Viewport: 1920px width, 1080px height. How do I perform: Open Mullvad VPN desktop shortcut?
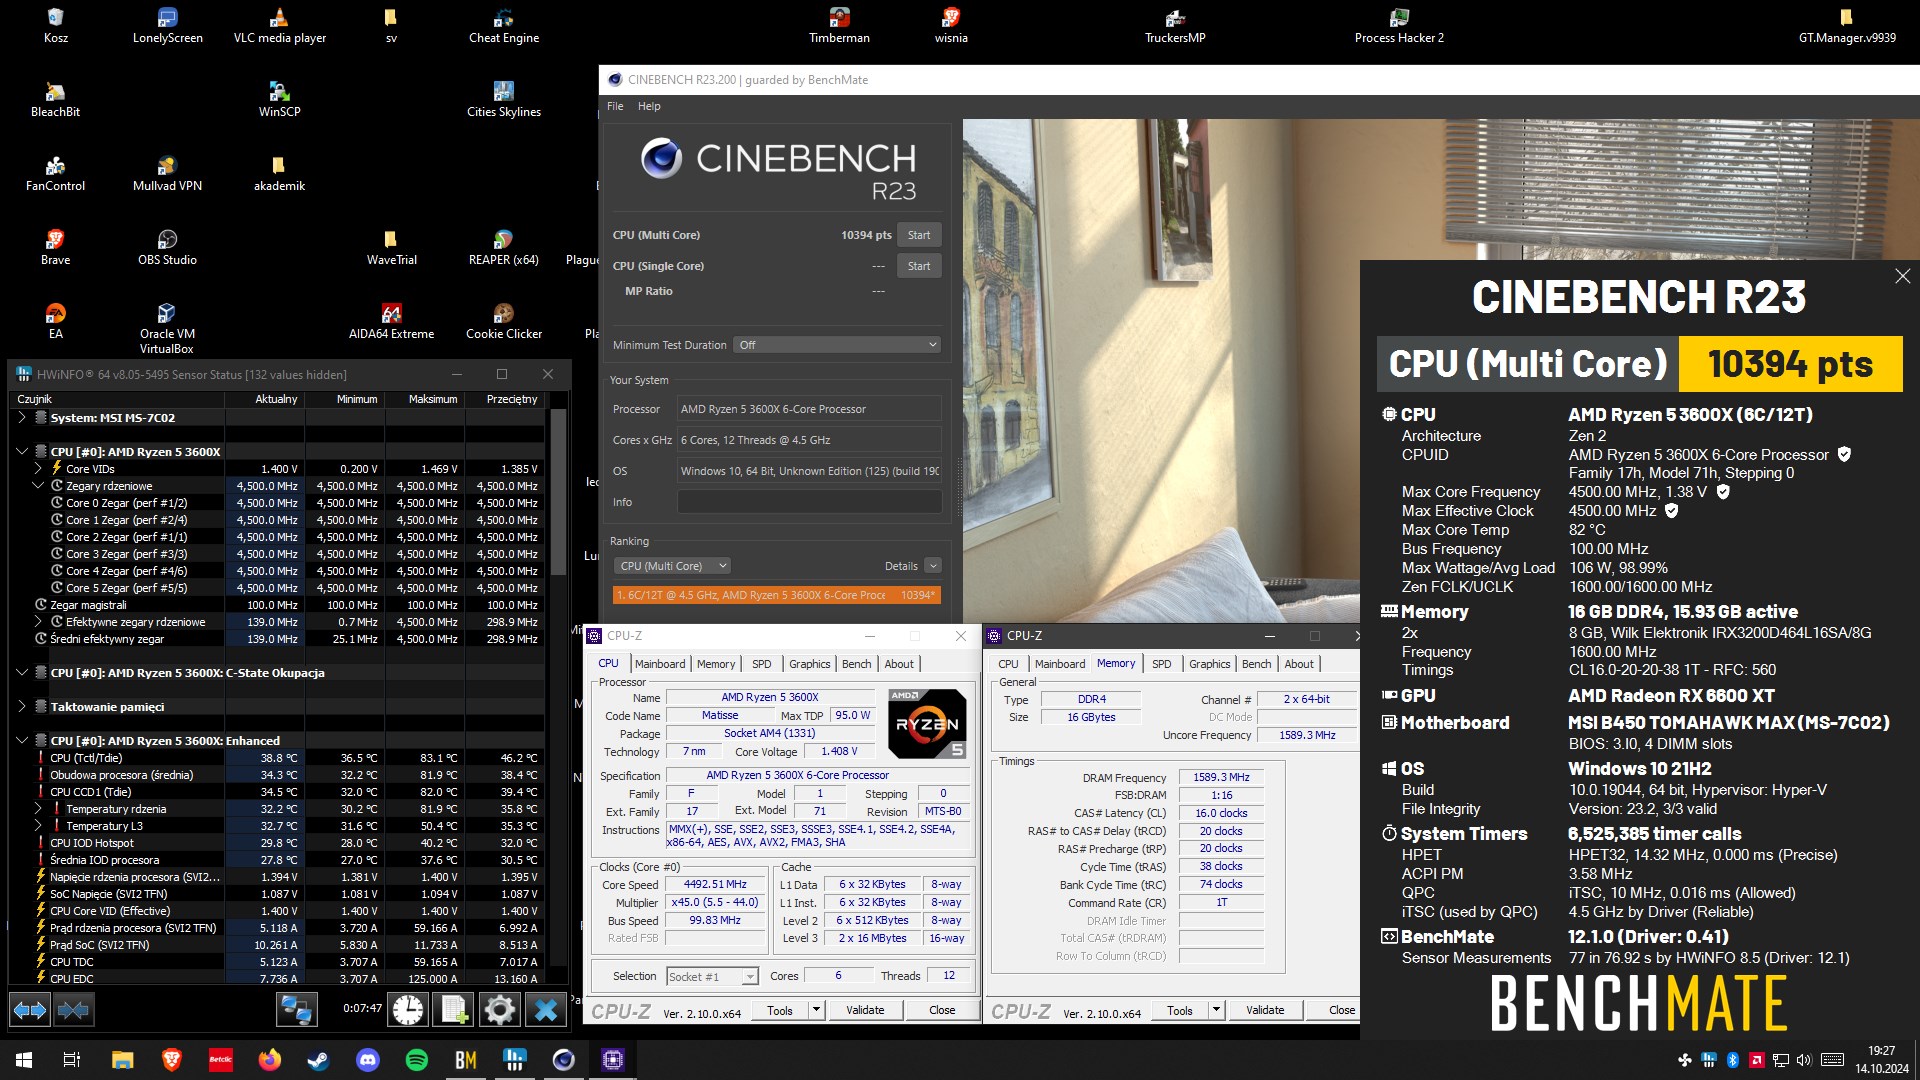click(x=167, y=174)
